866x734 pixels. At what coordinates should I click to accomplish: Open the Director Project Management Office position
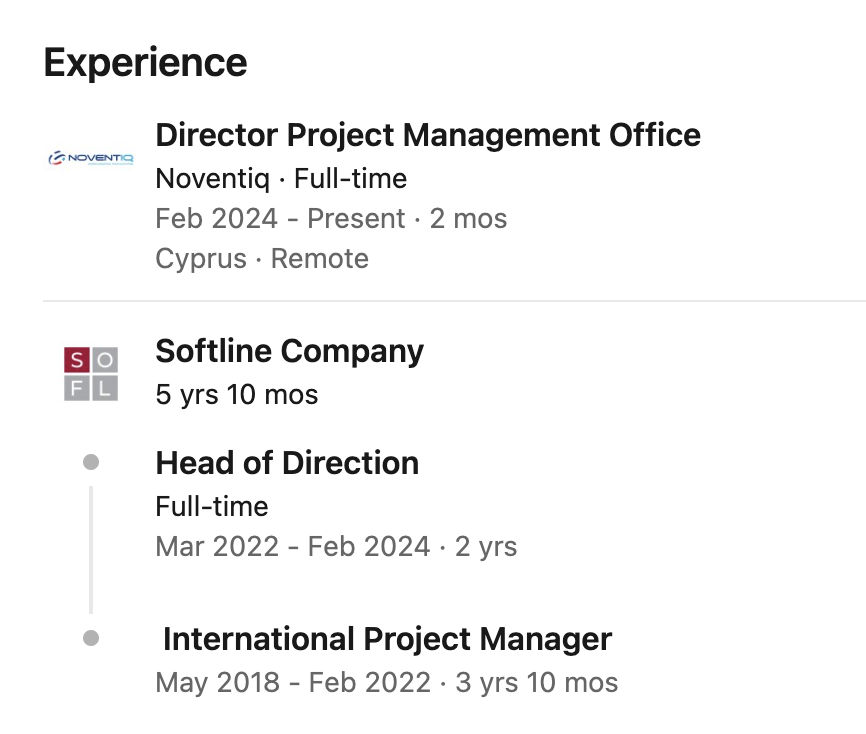pos(428,135)
